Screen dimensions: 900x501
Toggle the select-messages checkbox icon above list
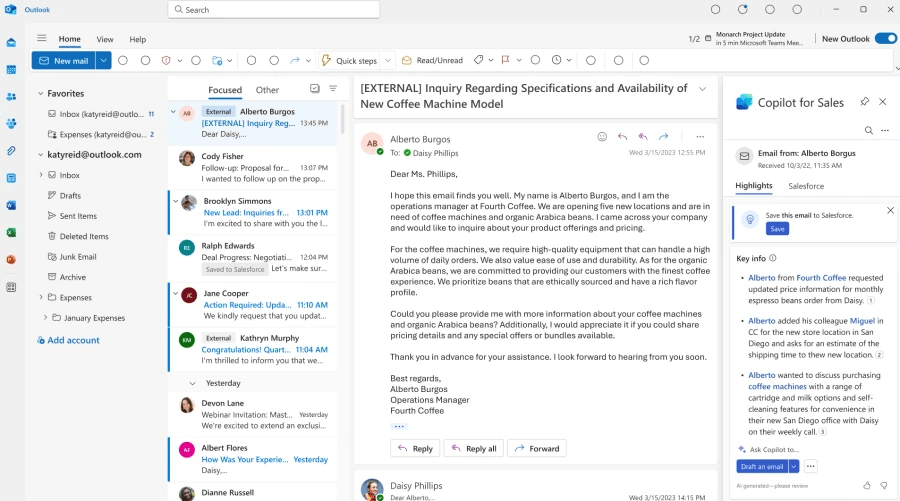[x=315, y=89]
